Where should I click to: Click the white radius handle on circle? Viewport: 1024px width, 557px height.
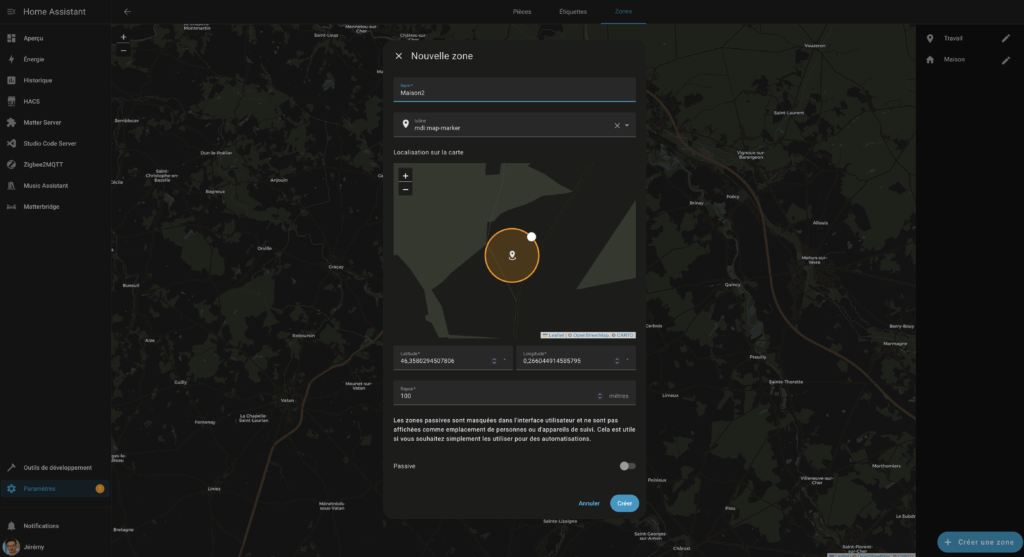pyautogui.click(x=532, y=237)
